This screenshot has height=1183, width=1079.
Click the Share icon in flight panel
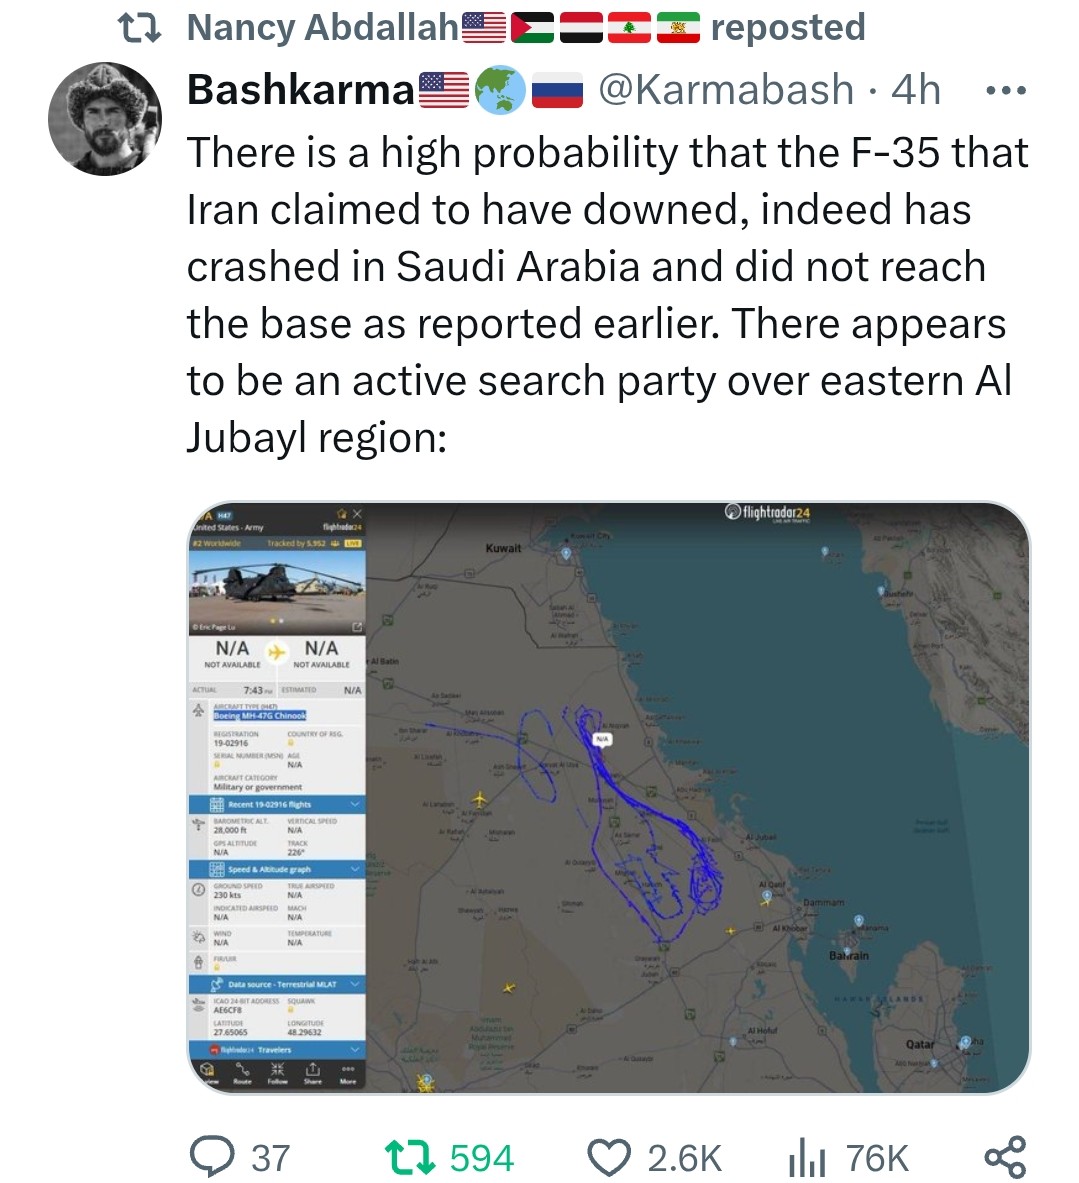click(x=313, y=1072)
